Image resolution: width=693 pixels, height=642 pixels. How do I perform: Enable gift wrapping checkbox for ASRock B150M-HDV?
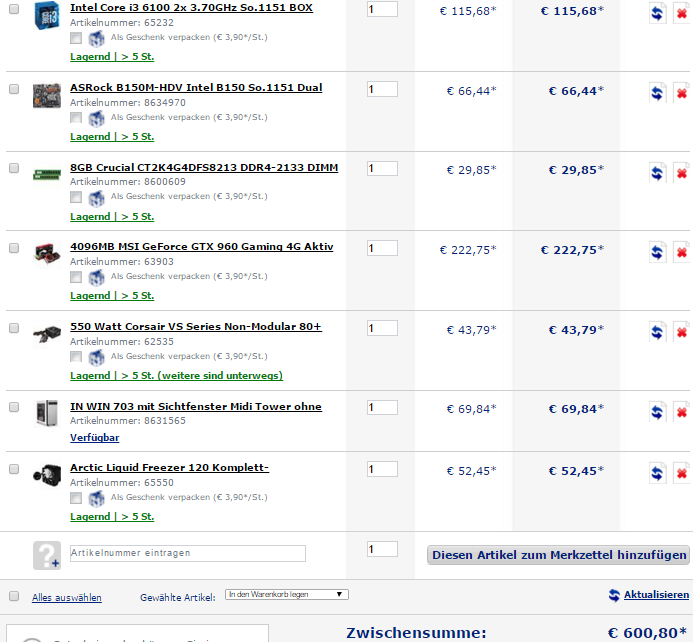pos(76,118)
